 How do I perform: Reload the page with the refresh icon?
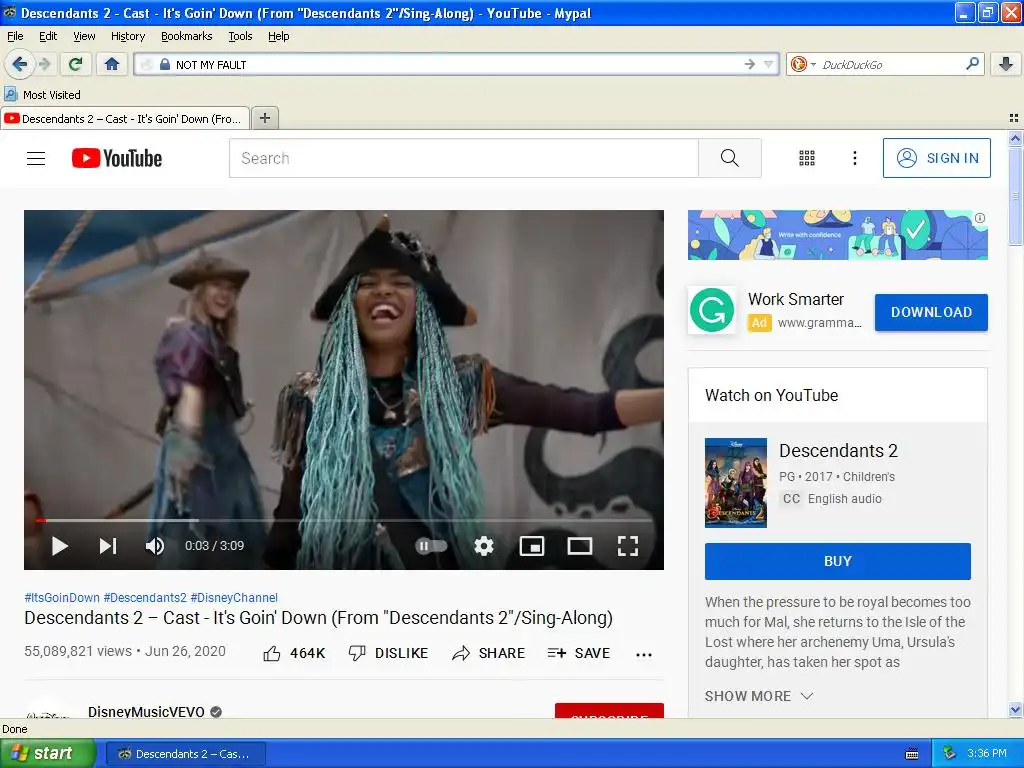[75, 64]
